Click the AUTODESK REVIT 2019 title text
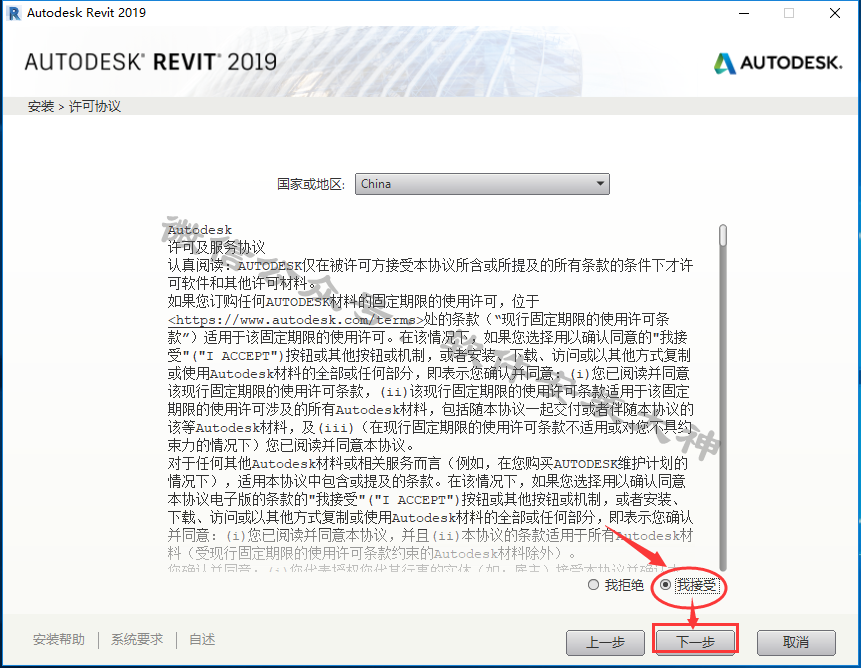The width and height of the screenshot is (861, 668). [150, 62]
